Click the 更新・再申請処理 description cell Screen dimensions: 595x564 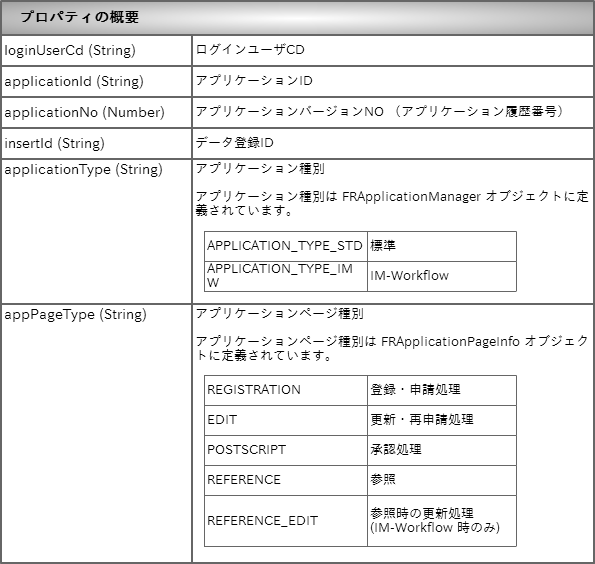[442, 420]
